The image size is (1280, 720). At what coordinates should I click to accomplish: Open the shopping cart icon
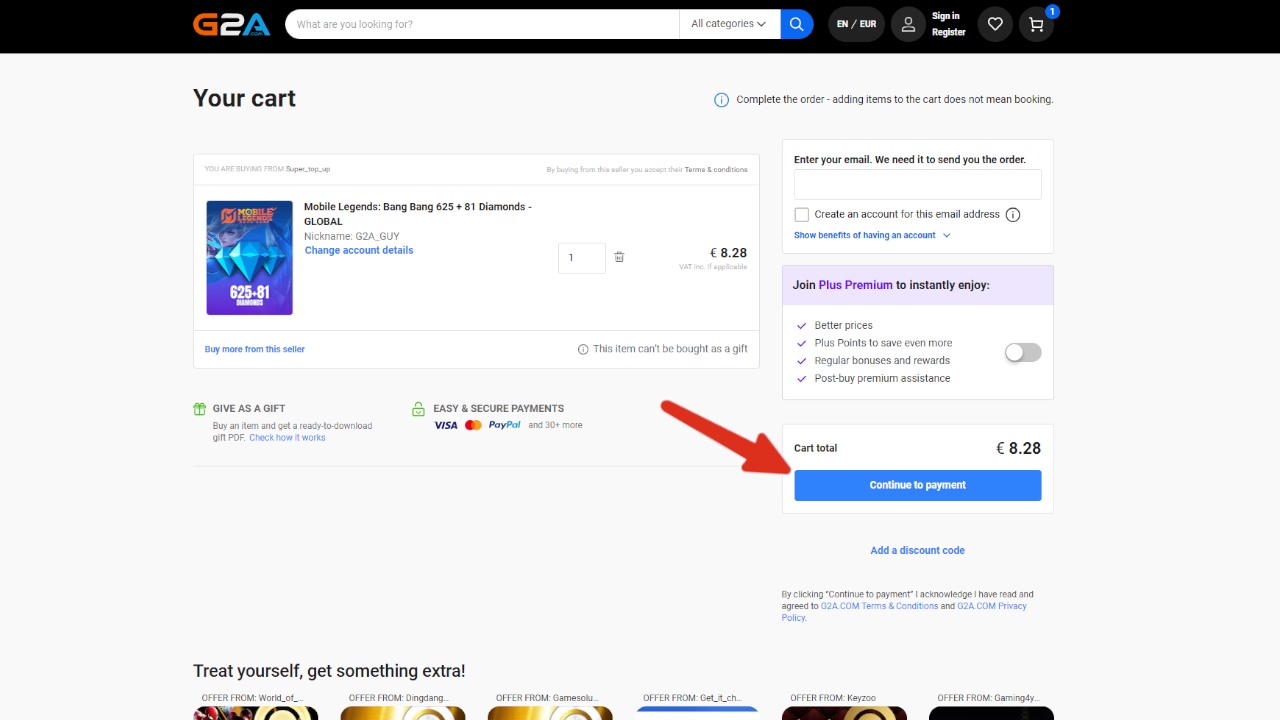(1036, 25)
